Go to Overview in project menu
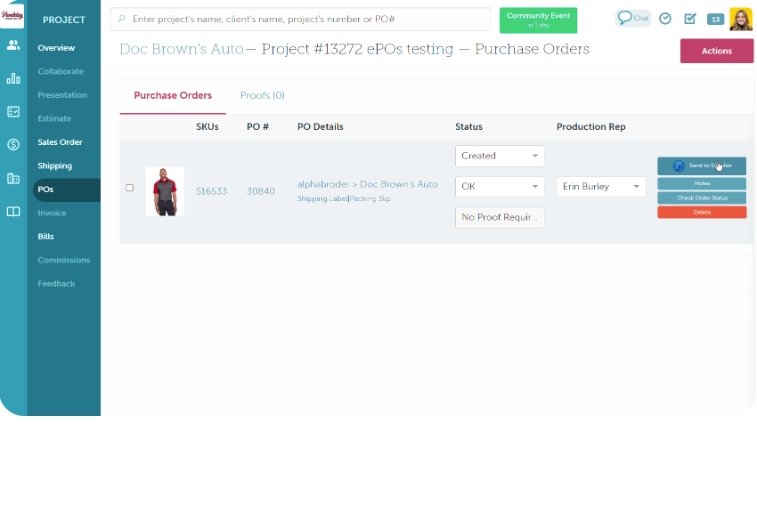The image size is (757, 506). 56,48
